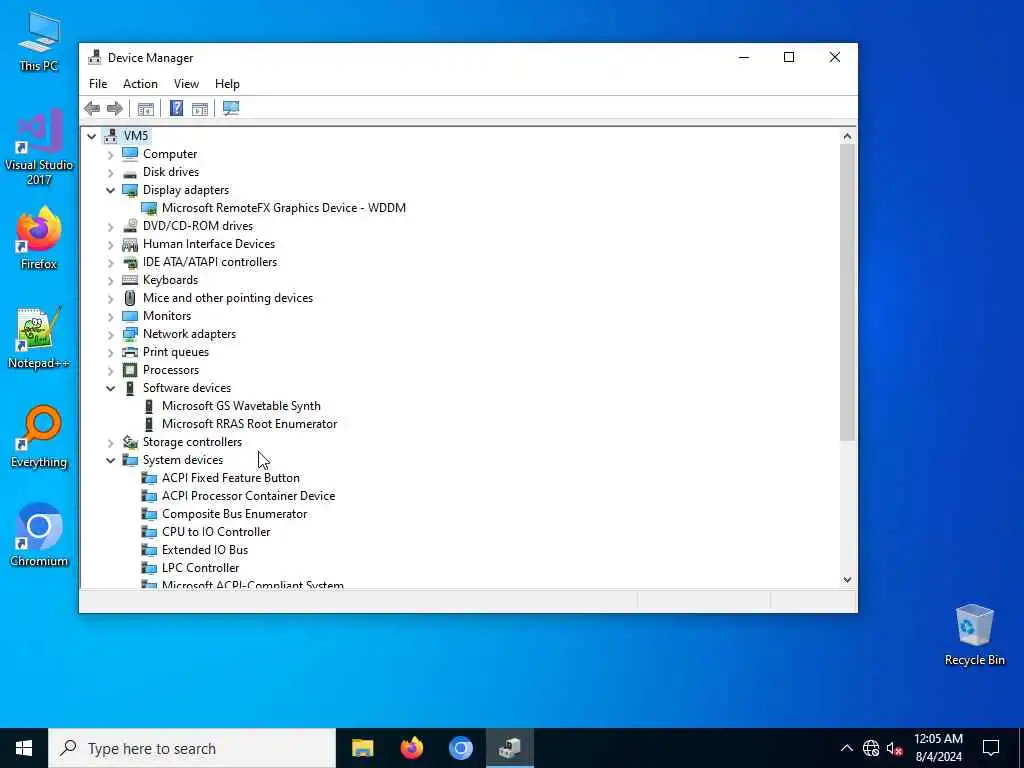
Task: Select the Recycle Bin desktop icon
Action: coord(974,635)
